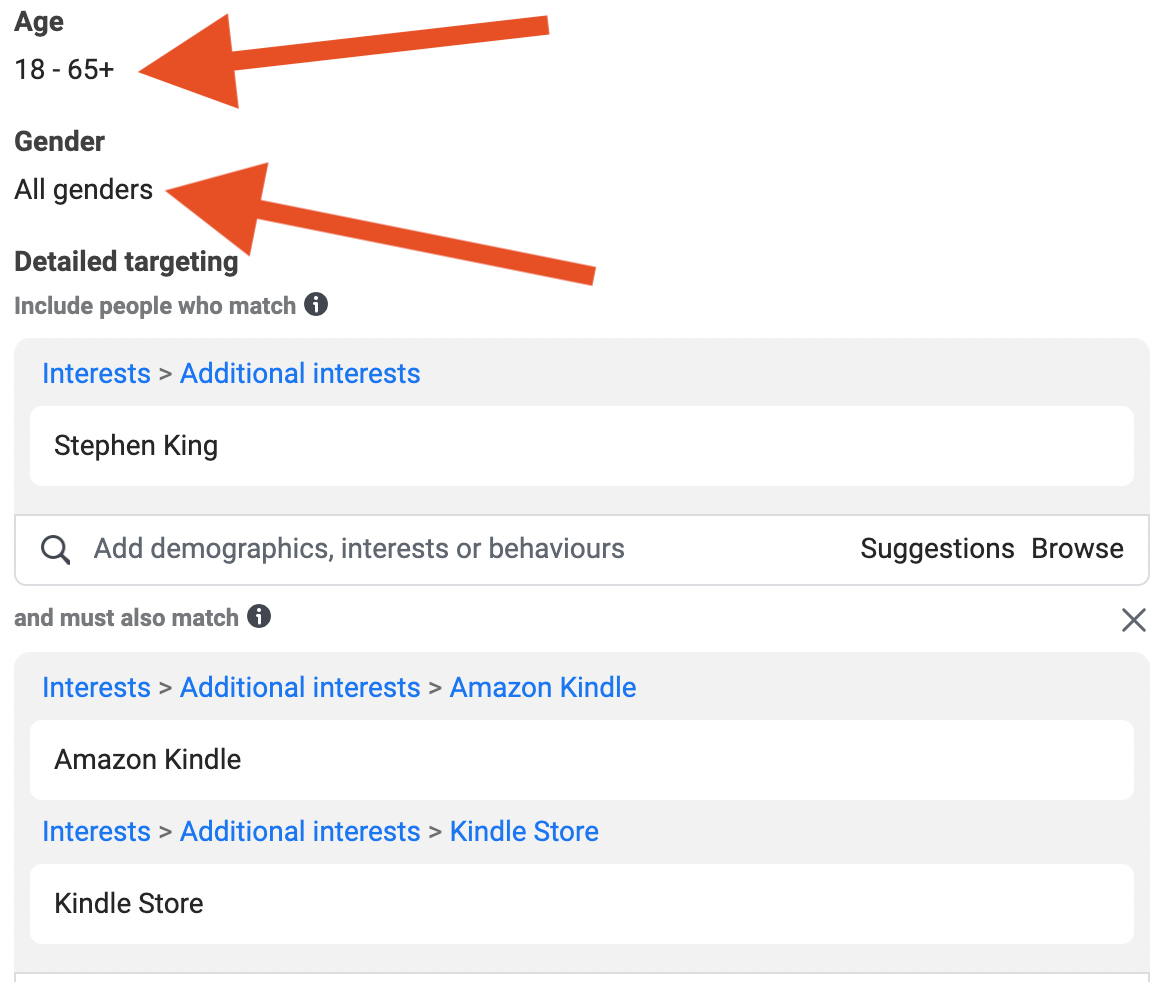Click the 'All genders' value

click(84, 190)
